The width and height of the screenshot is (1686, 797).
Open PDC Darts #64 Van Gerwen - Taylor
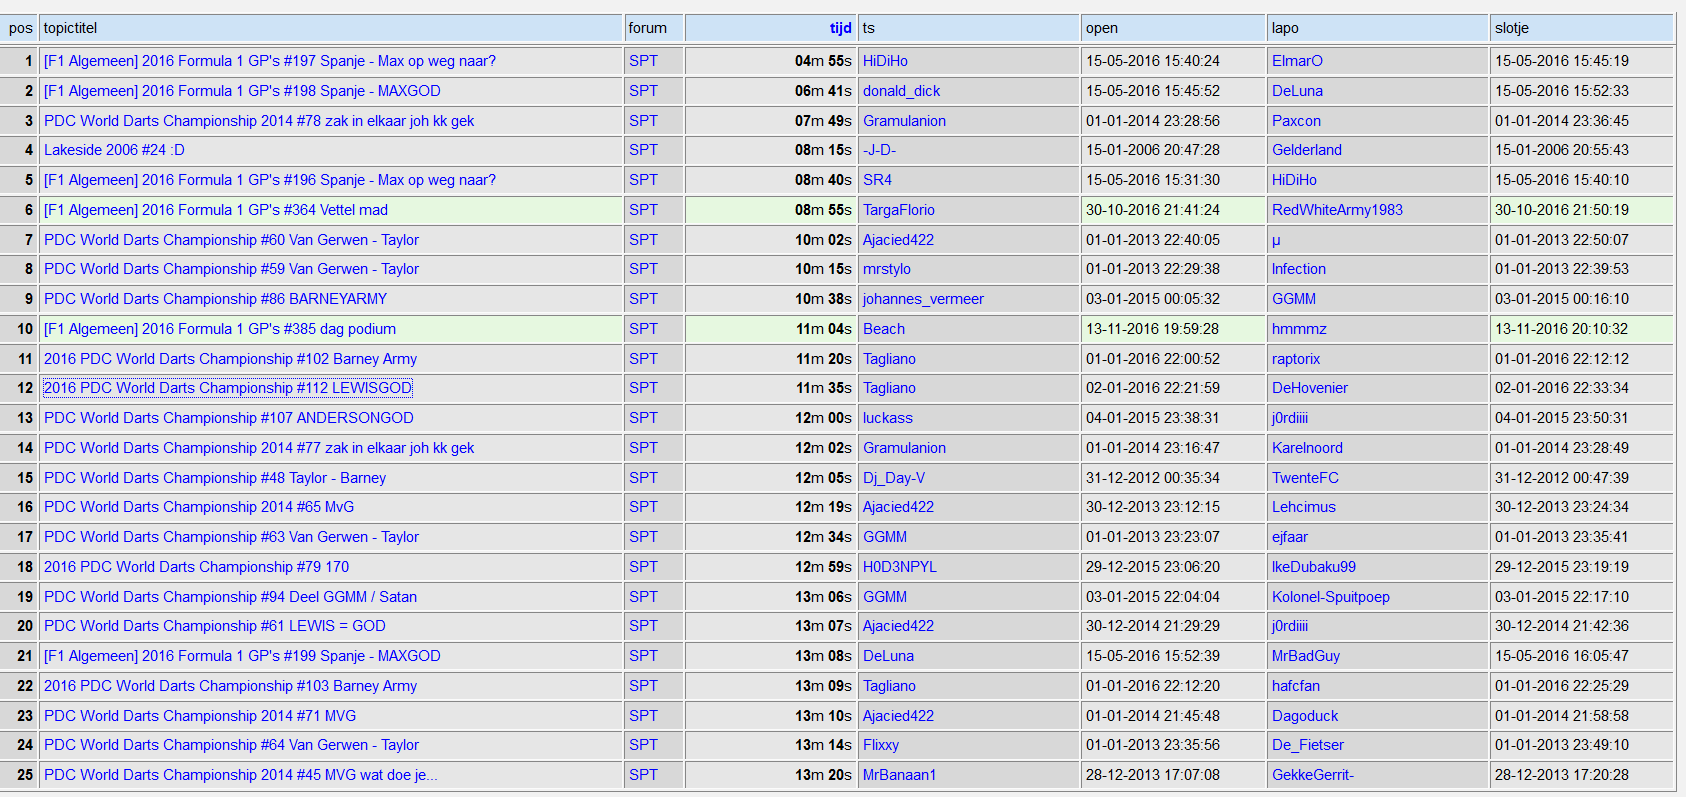pos(231,745)
